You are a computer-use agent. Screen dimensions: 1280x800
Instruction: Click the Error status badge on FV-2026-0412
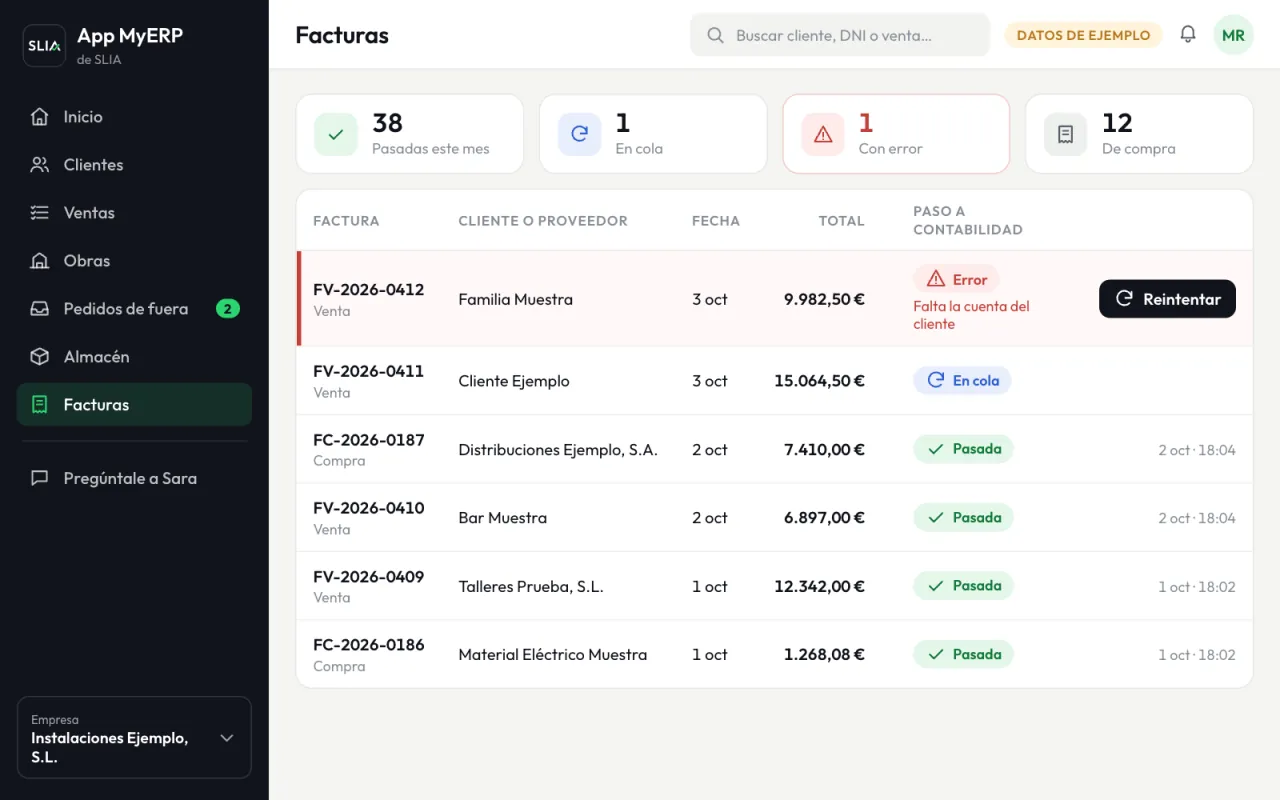(956, 279)
